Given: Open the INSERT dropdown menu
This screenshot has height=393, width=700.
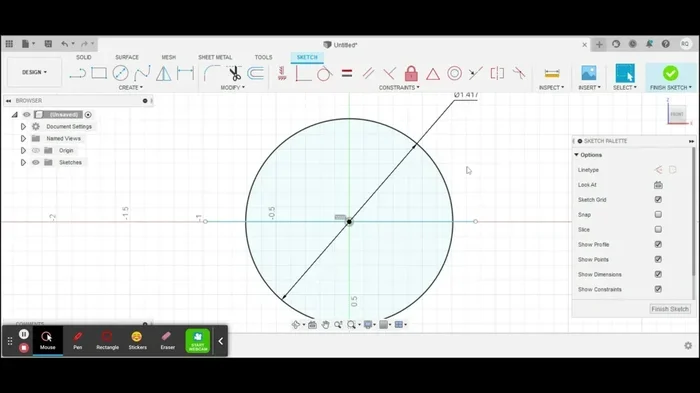Looking at the screenshot, I should pos(589,88).
